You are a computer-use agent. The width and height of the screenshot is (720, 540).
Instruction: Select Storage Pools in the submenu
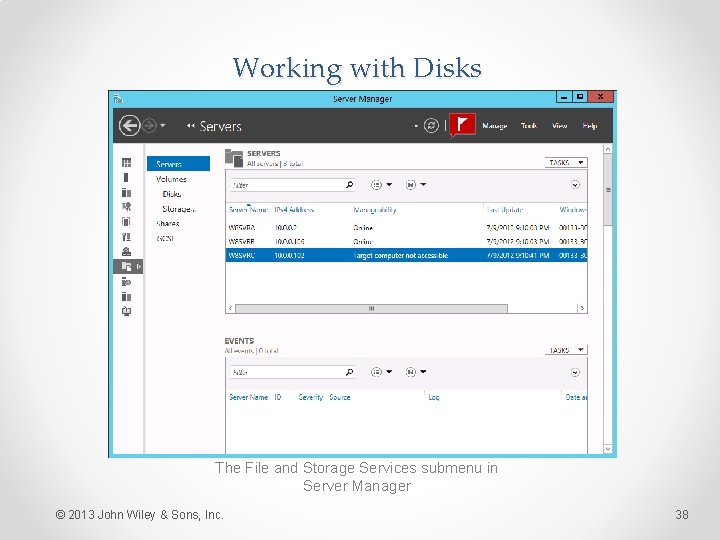[x=179, y=209]
